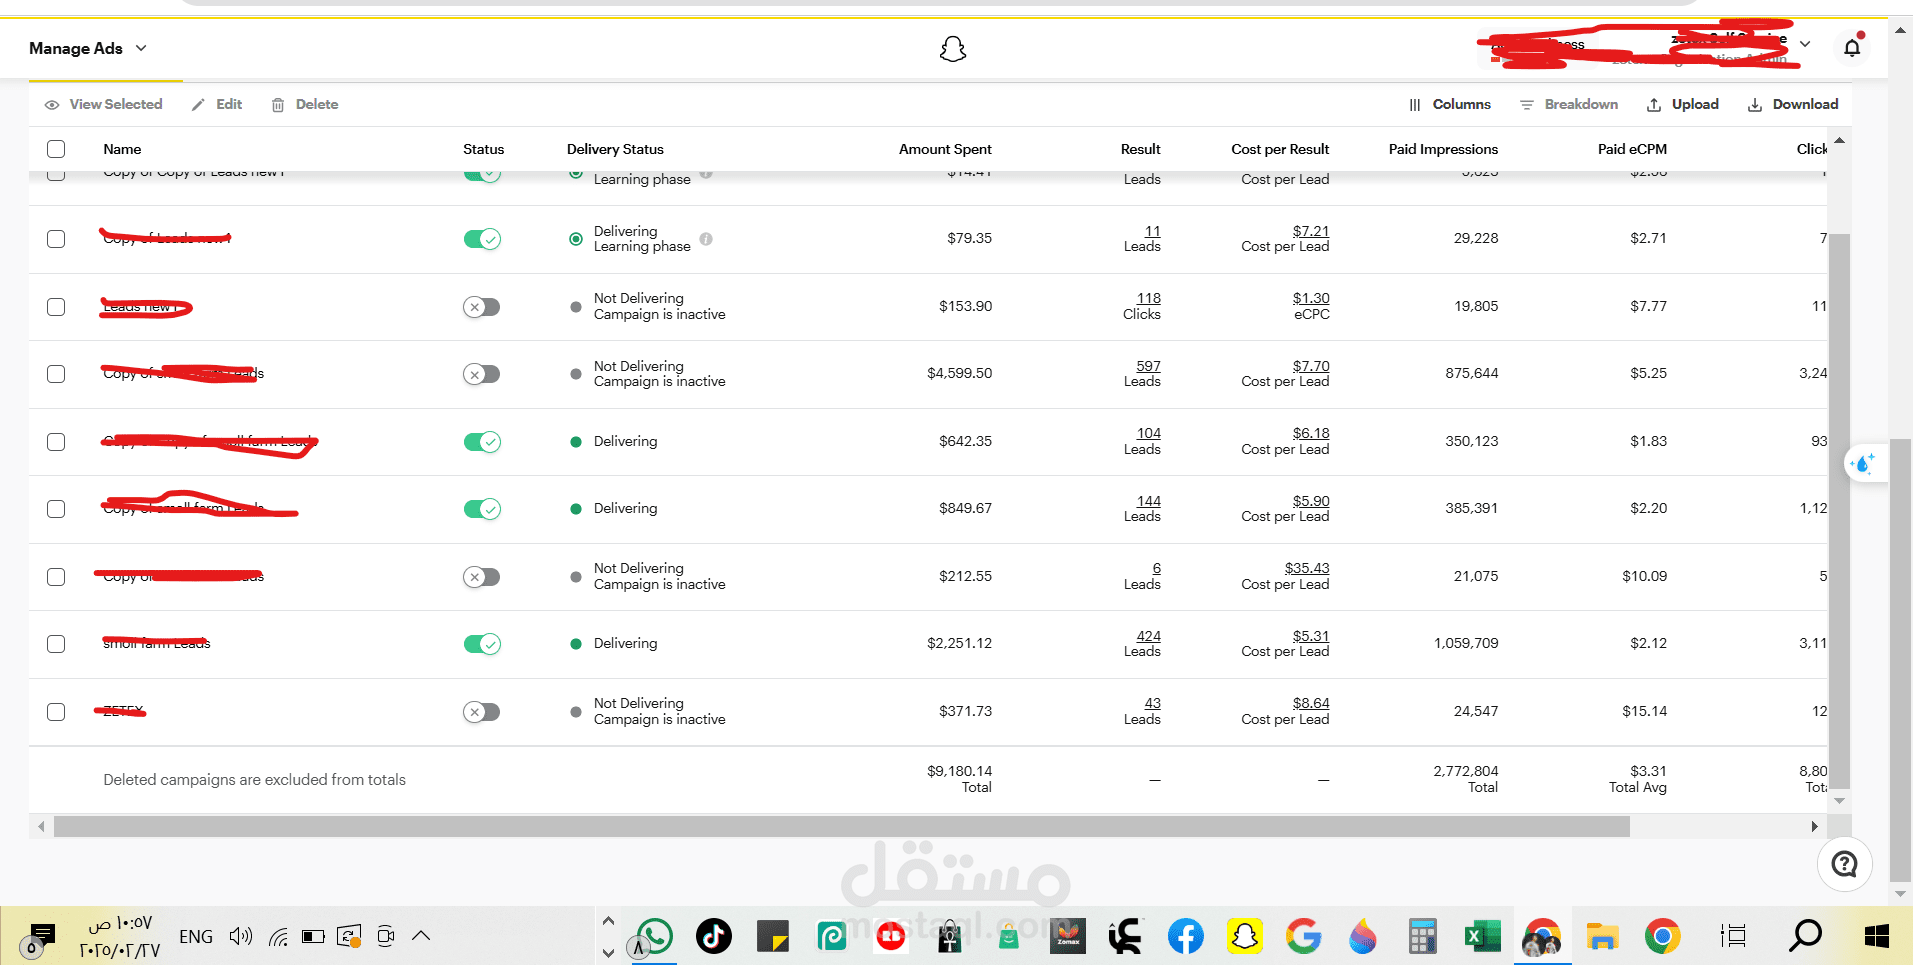Open Facebook from the taskbar
Image resolution: width=1913 pixels, height=965 pixels.
[1186, 937]
